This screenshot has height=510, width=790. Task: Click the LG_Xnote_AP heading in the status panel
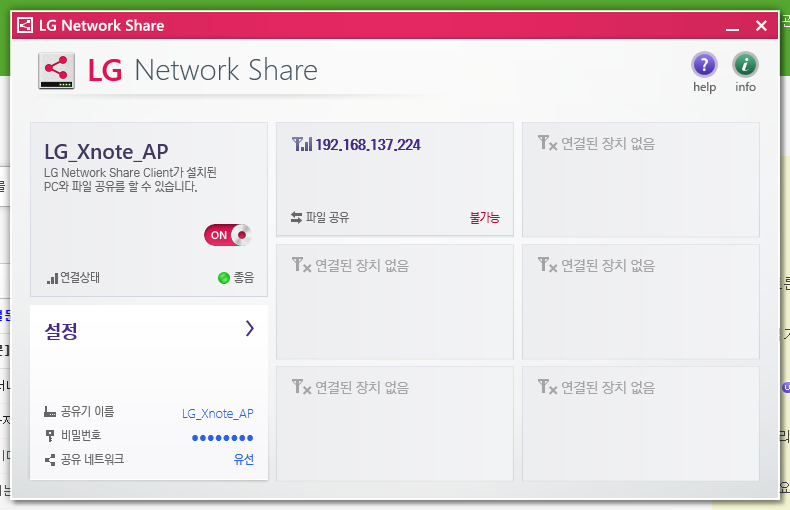(x=106, y=152)
